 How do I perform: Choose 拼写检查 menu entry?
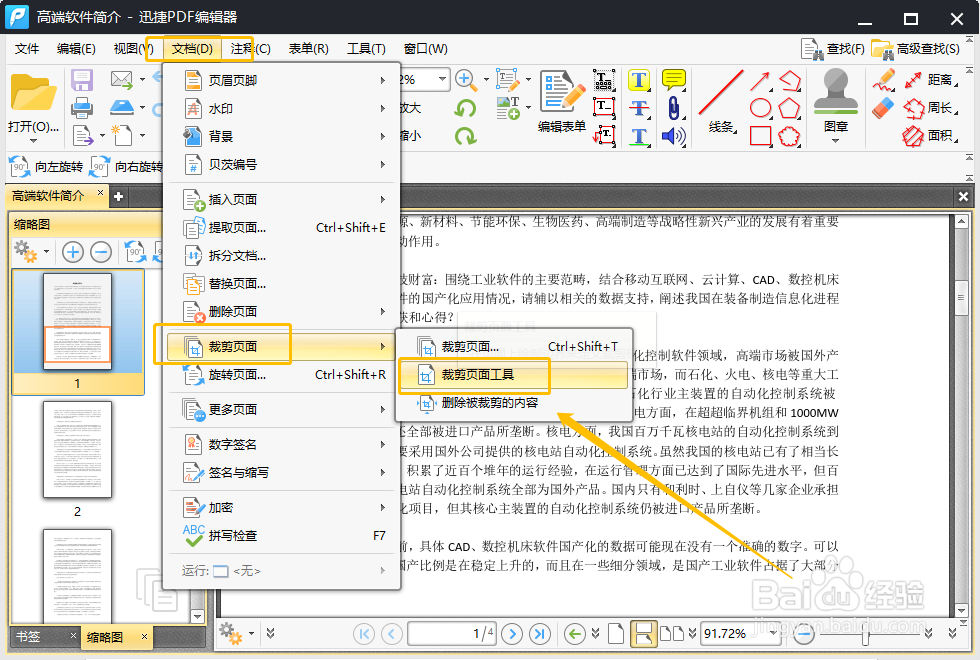pyautogui.click(x=284, y=536)
